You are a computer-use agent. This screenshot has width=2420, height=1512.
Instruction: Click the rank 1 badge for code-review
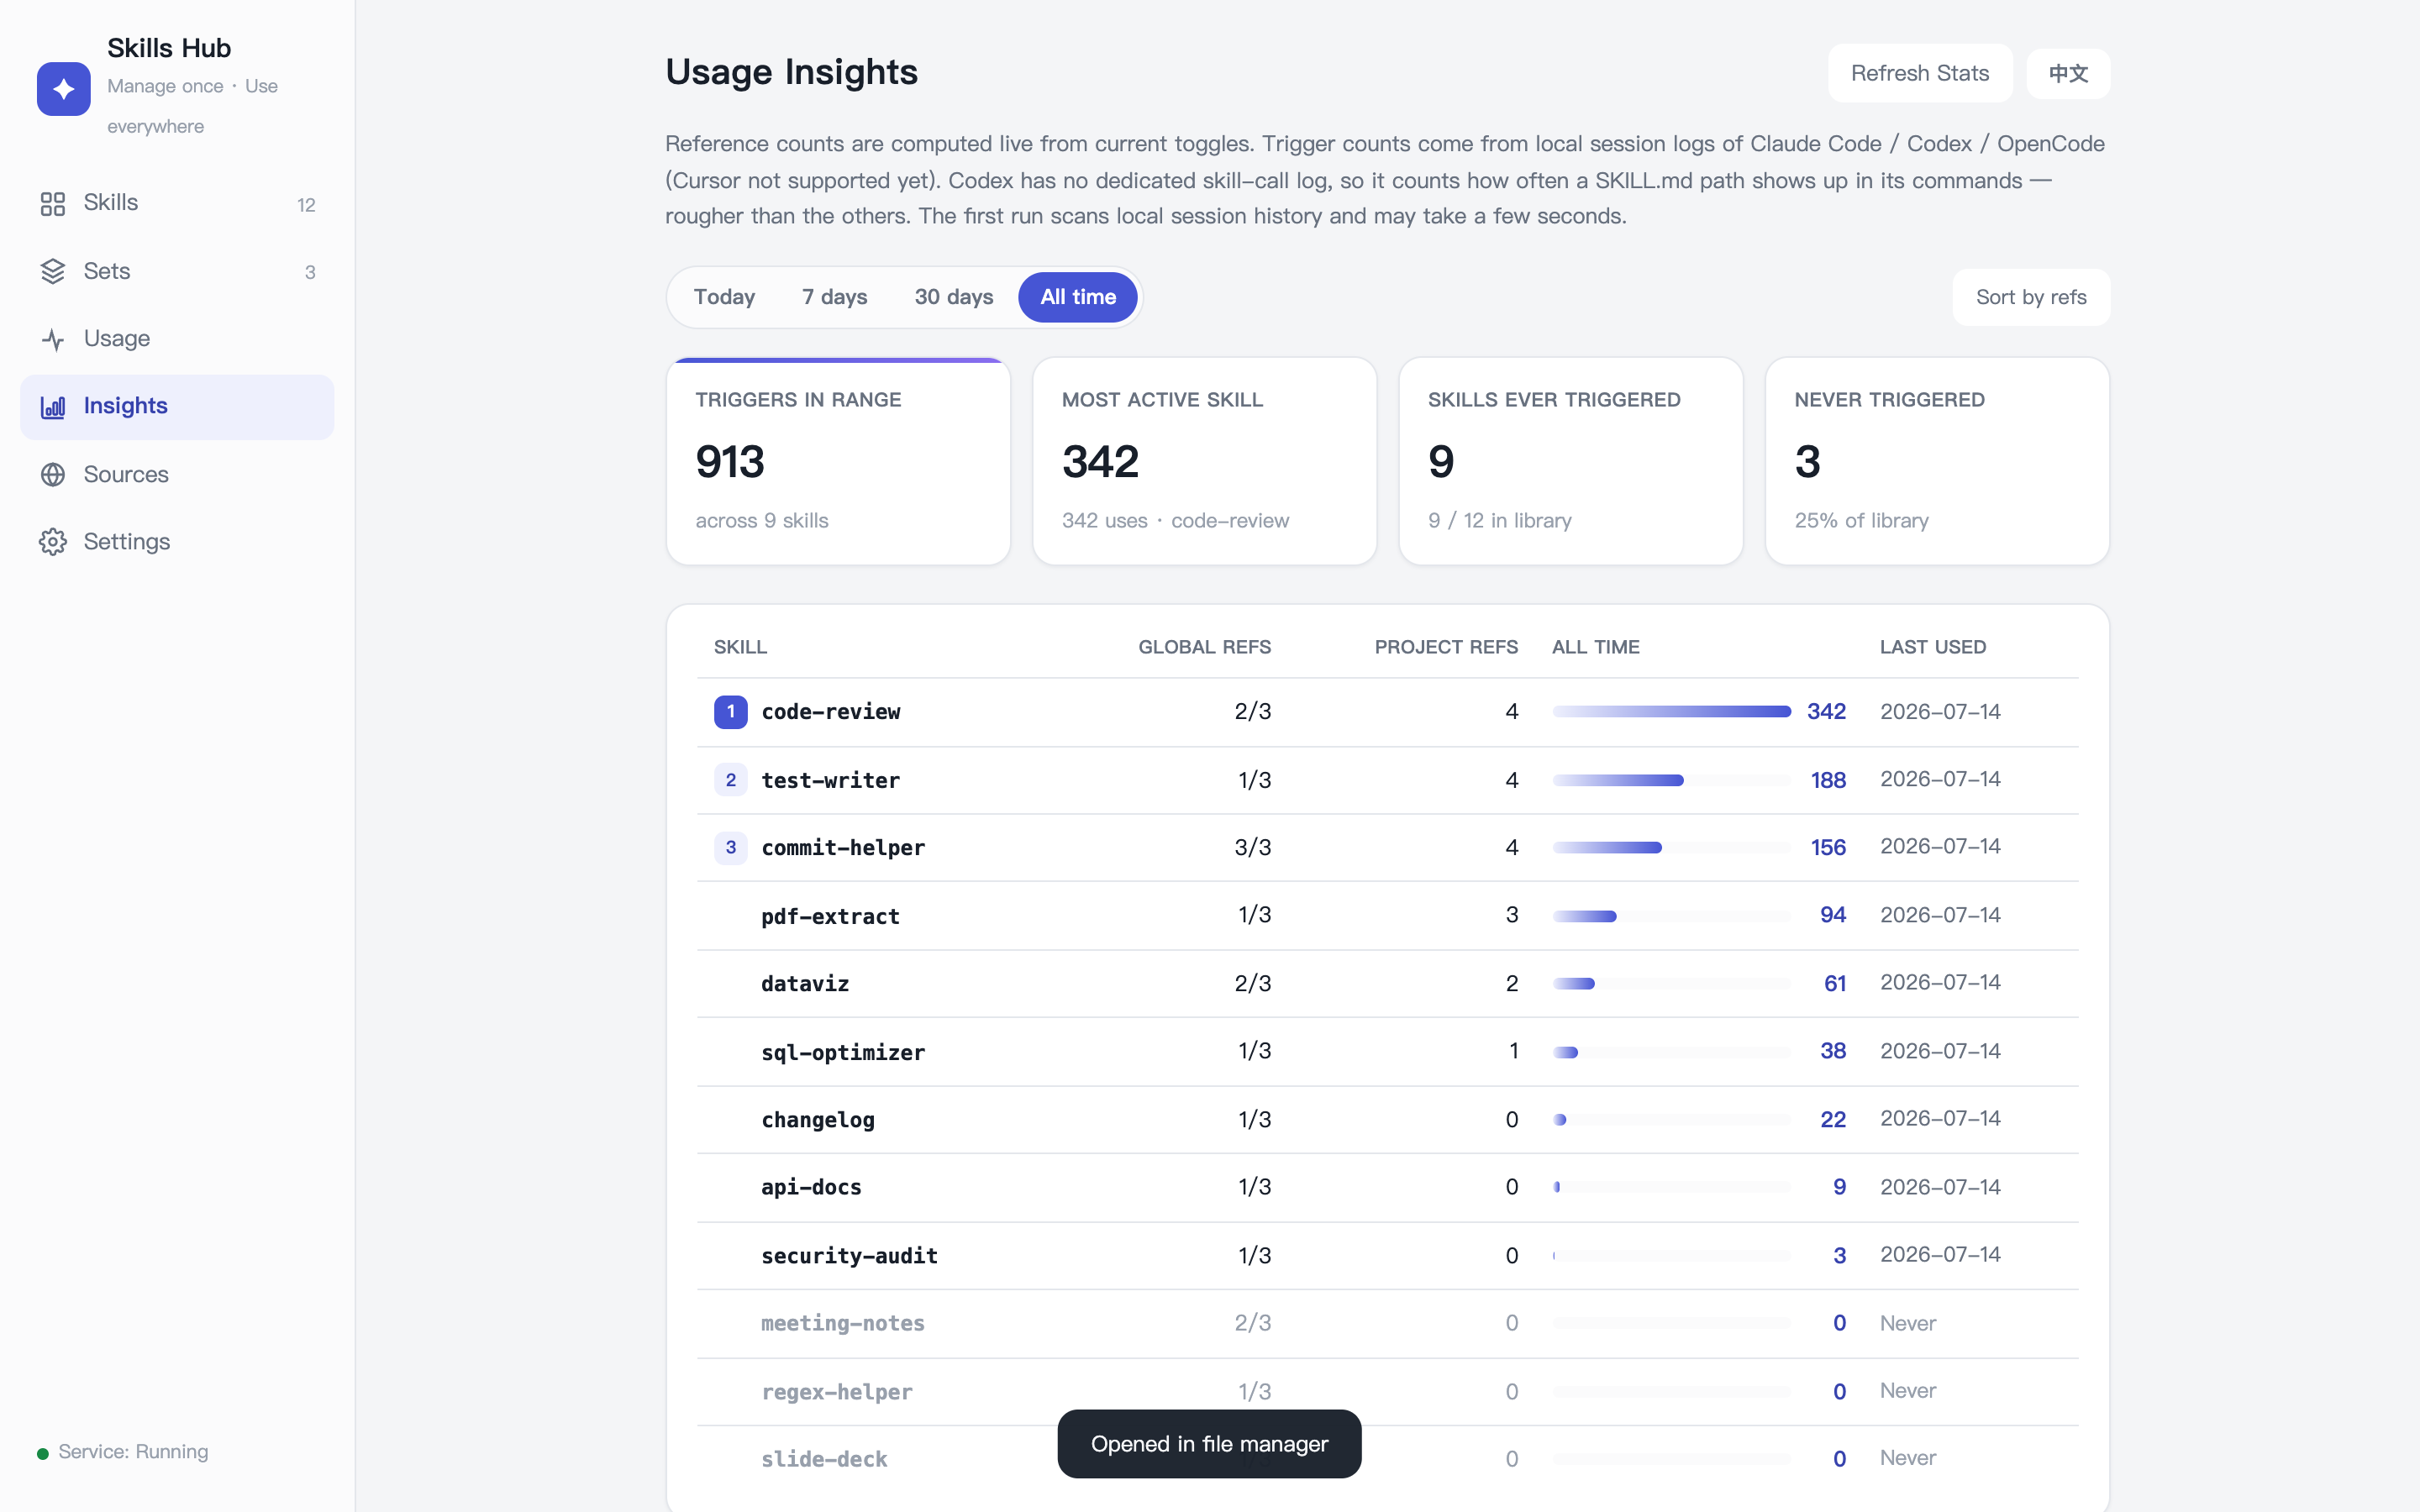(730, 711)
